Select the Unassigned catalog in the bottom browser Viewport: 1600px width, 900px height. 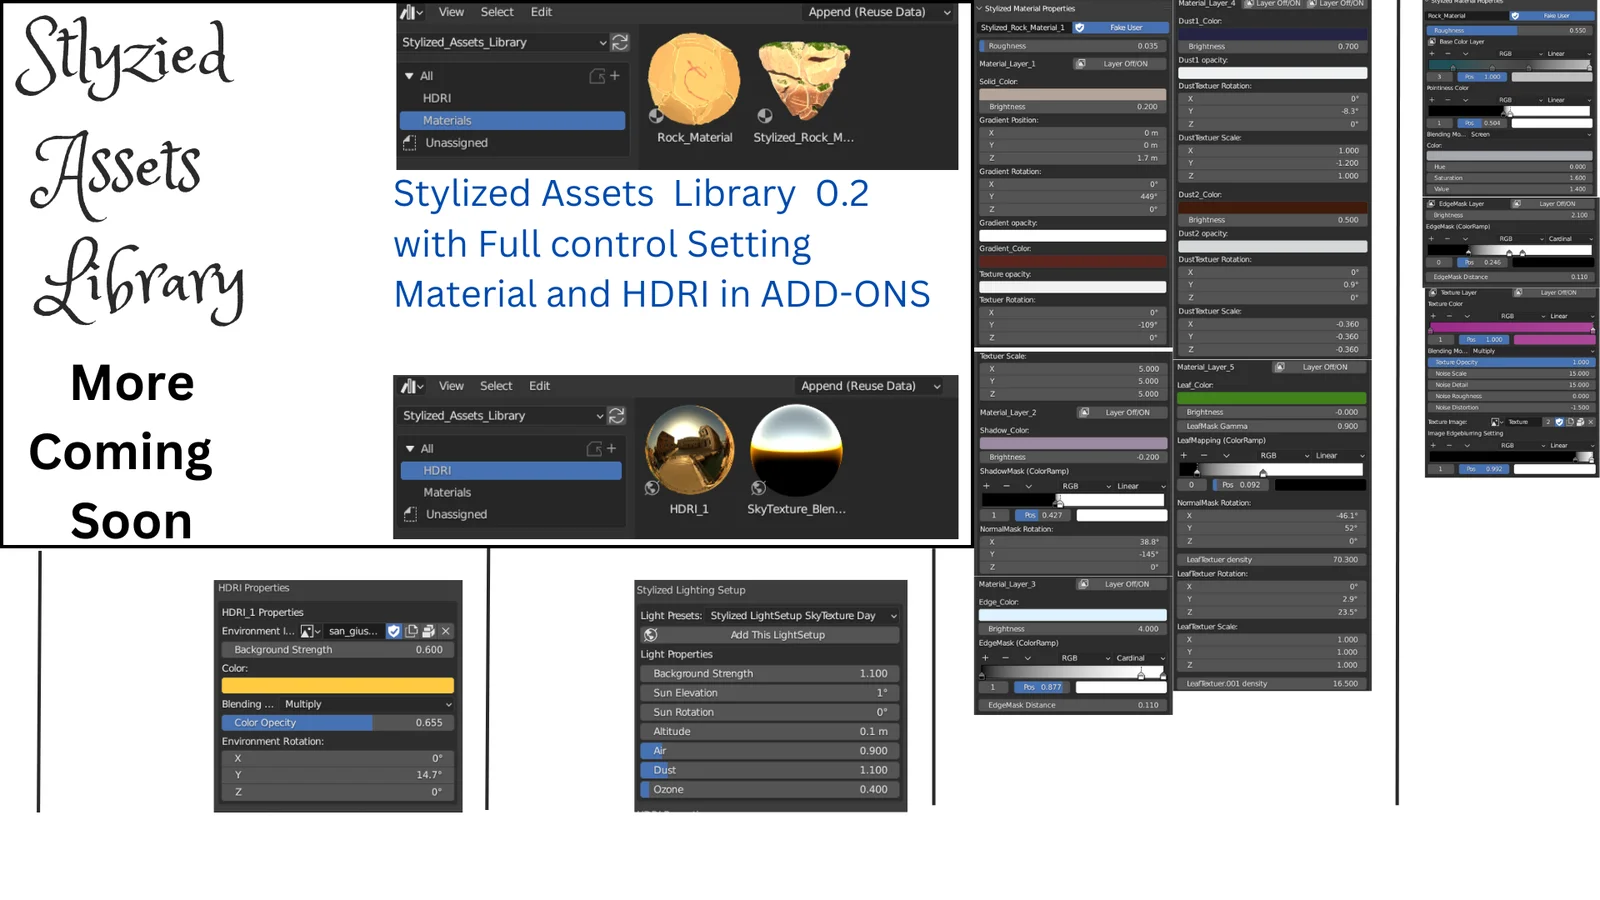[456, 514]
